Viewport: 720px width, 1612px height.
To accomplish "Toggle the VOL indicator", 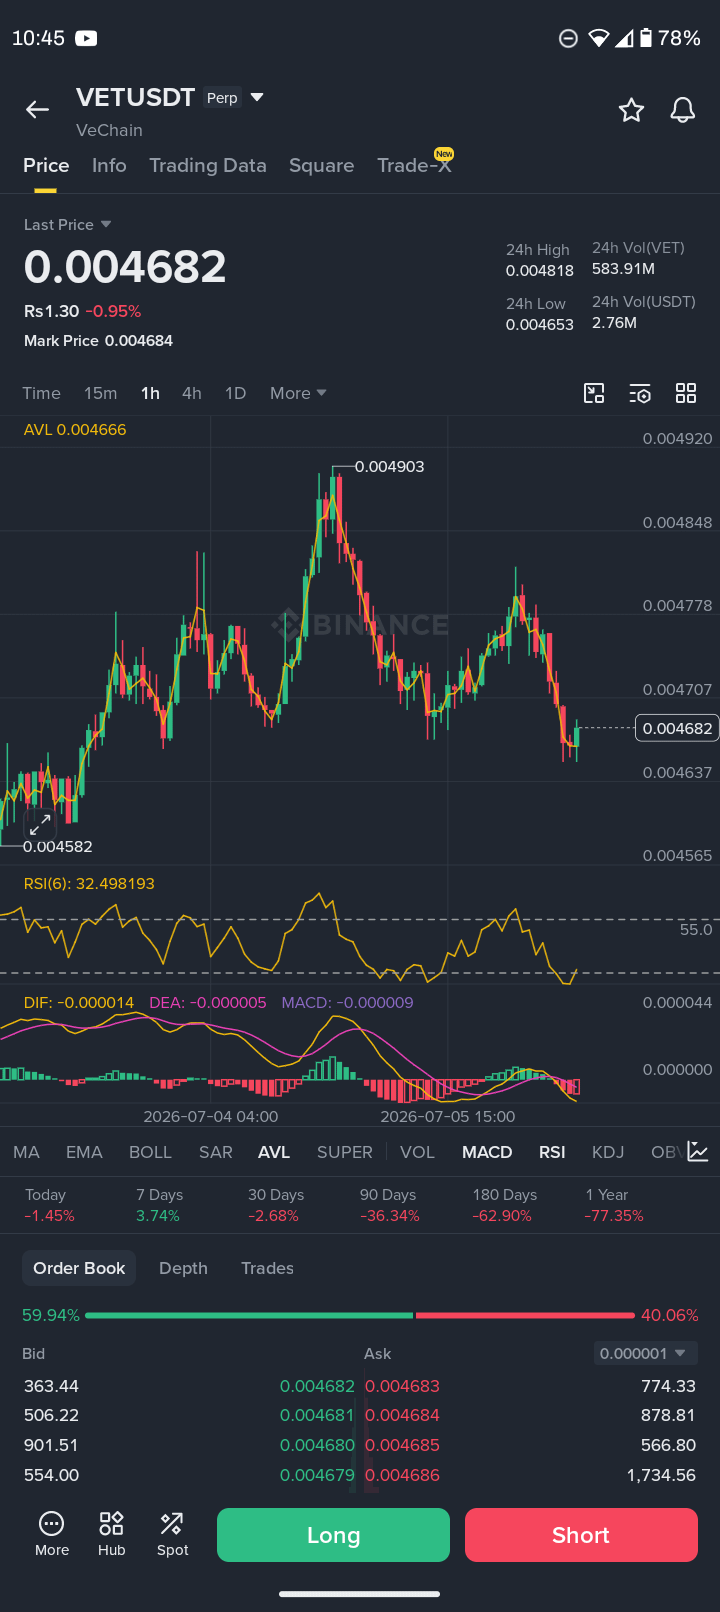I will coord(417,1152).
